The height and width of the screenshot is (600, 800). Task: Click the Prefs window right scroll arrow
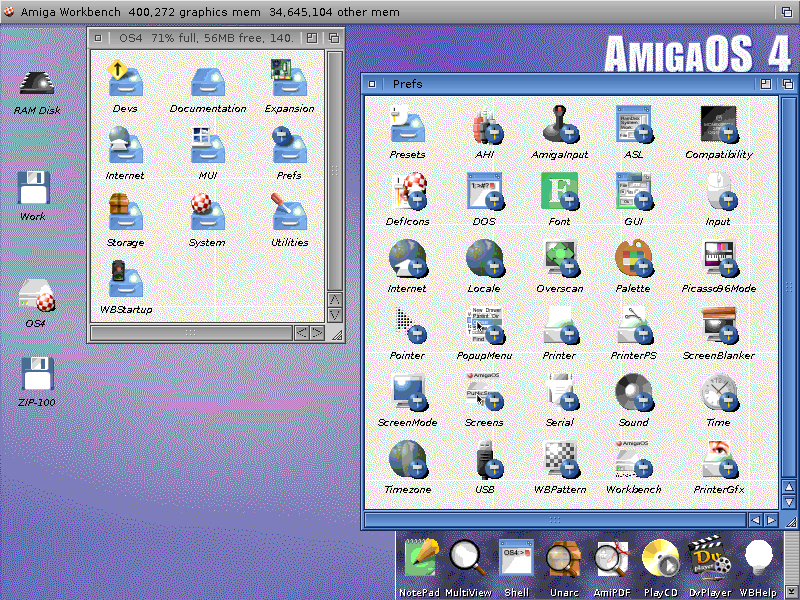(771, 520)
